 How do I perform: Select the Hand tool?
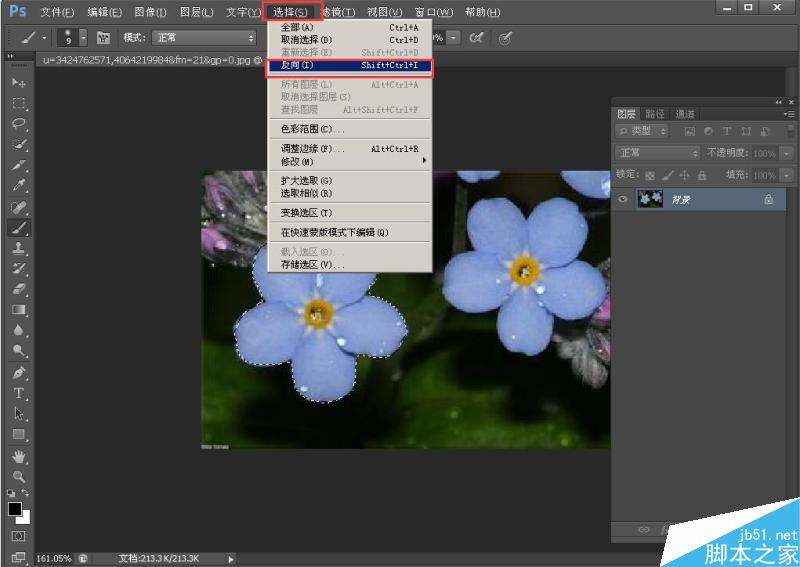click(x=18, y=456)
